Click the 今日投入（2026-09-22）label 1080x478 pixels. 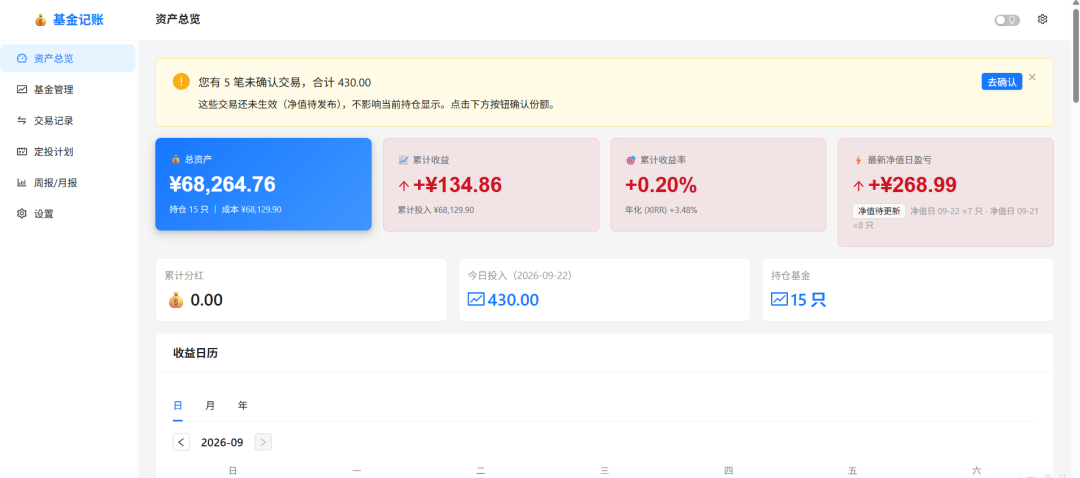point(520,276)
